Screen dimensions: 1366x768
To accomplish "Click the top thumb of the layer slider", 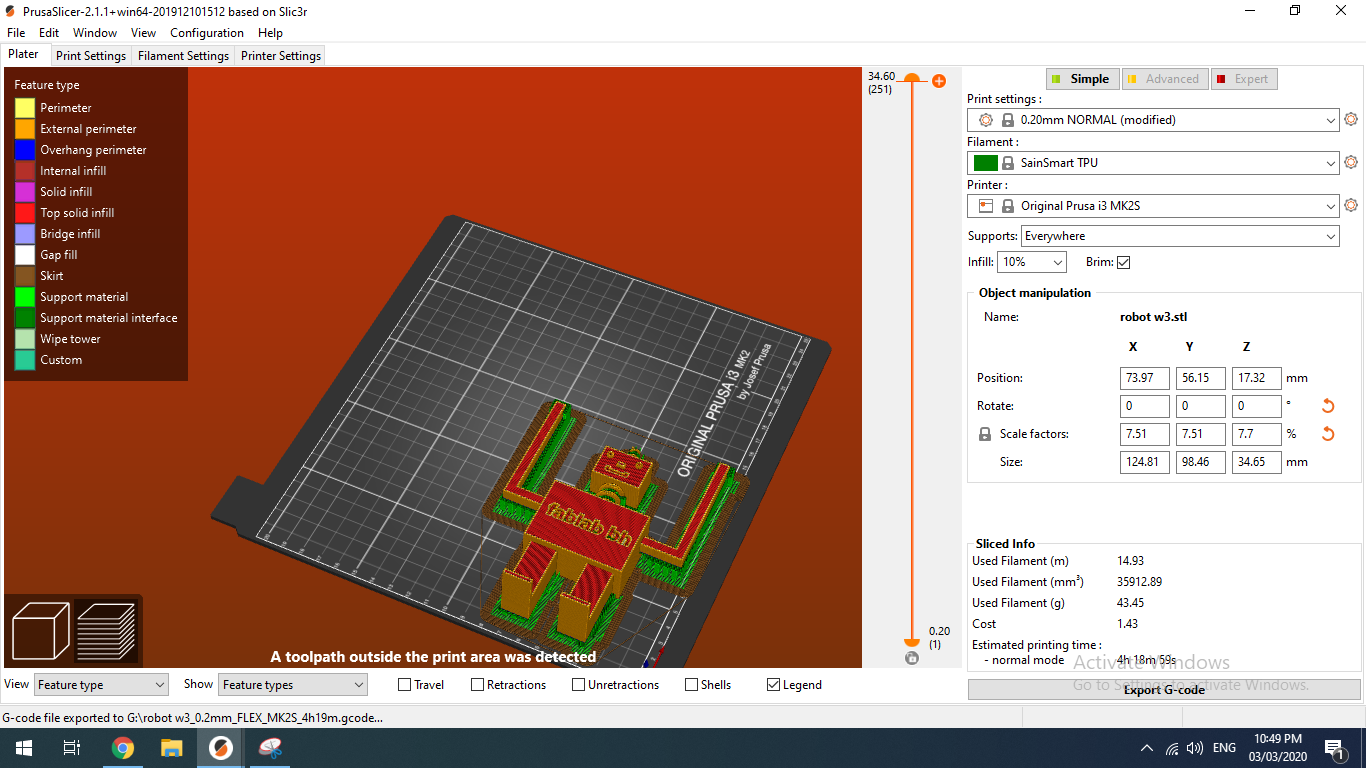I will pyautogui.click(x=911, y=79).
